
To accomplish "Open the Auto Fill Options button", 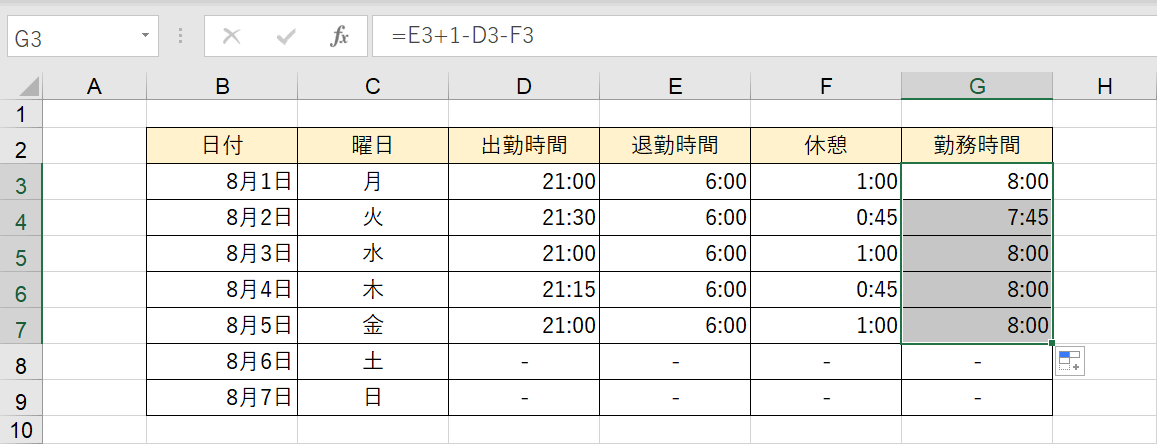I will 1069,361.
